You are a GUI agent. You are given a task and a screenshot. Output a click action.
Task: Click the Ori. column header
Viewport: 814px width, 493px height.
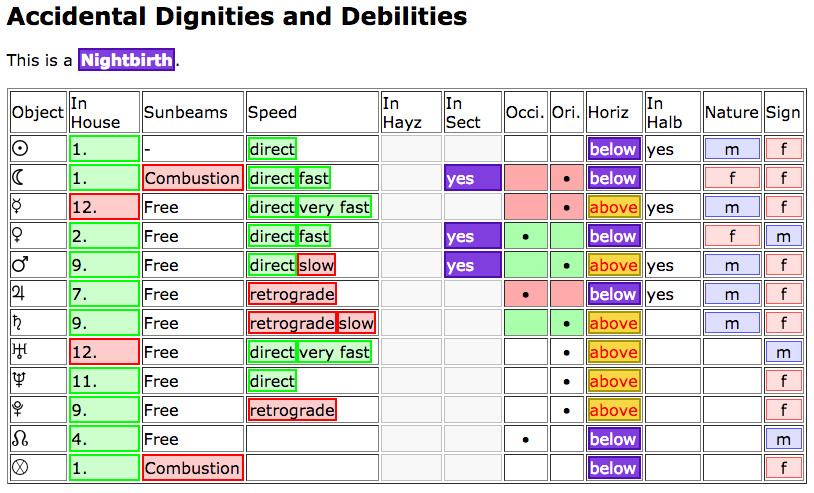[566, 112]
